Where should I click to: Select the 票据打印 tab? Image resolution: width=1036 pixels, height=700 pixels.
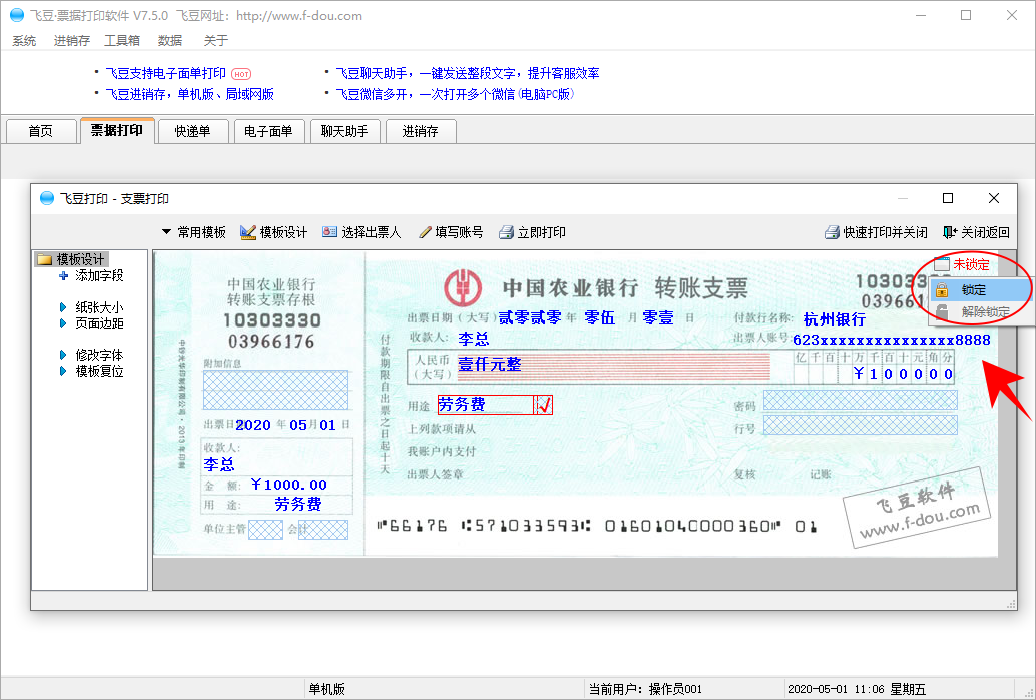coord(117,130)
